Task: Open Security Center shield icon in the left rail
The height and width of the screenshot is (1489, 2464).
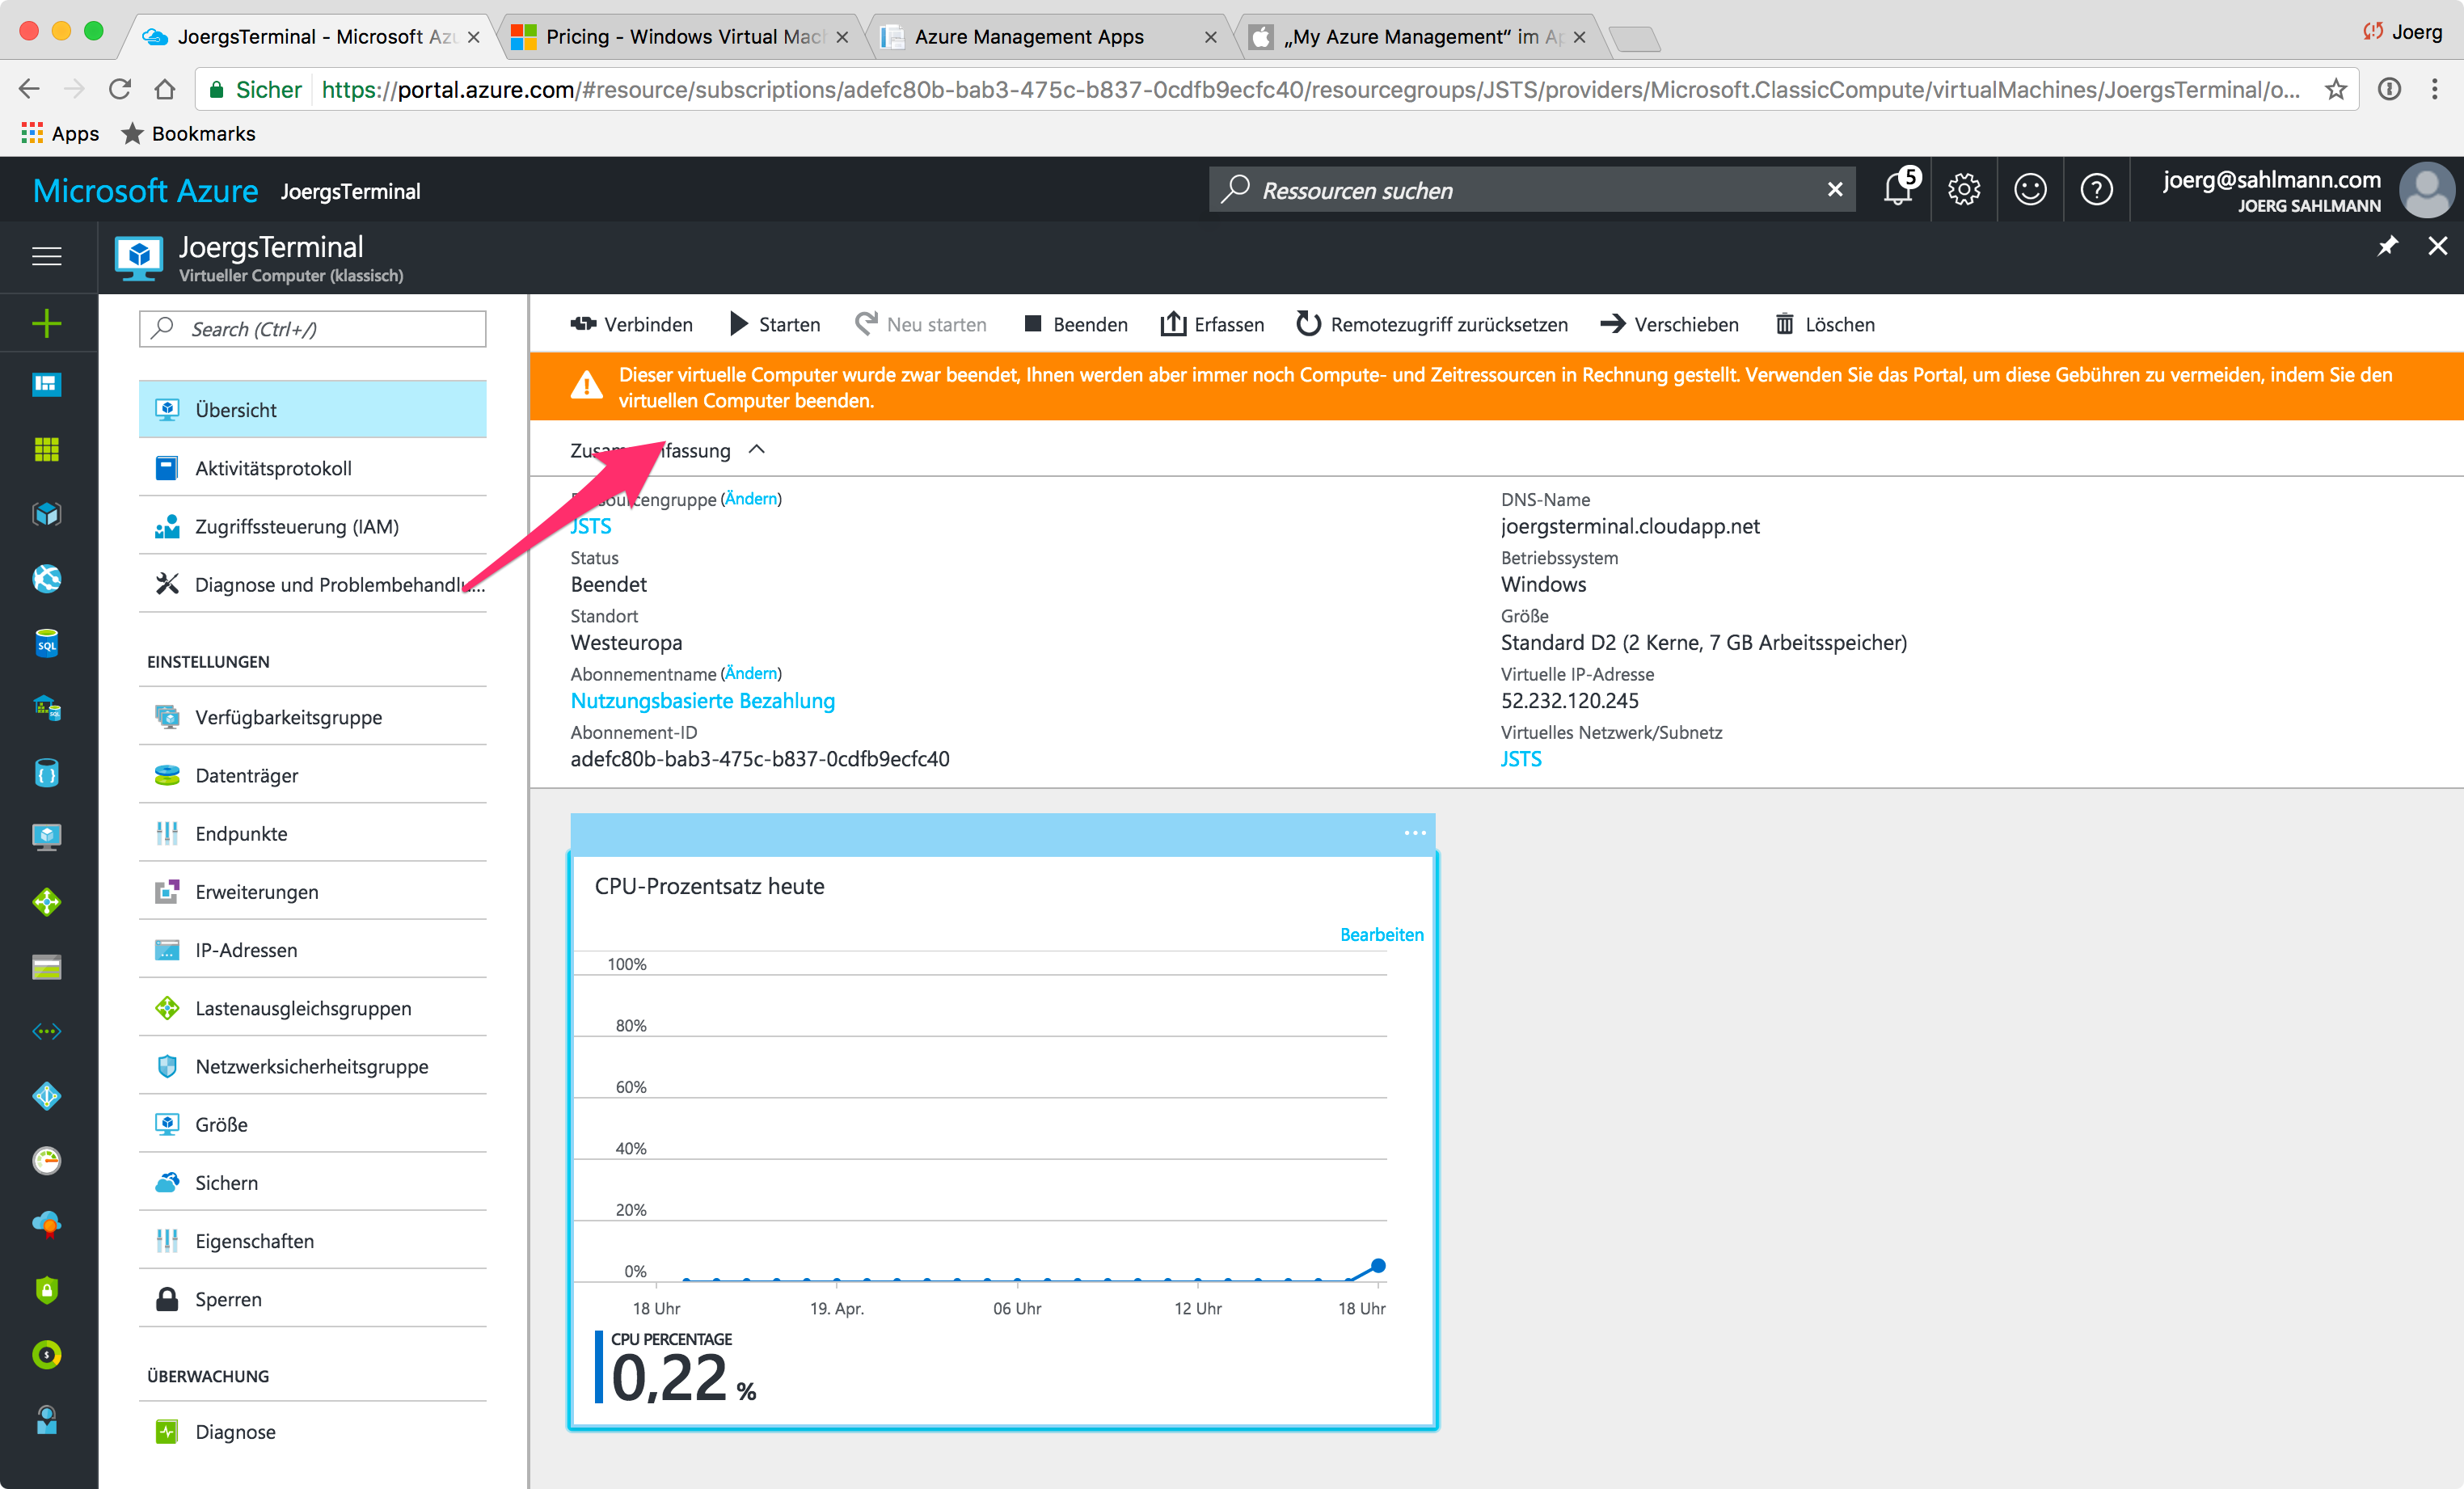Action: coord(47,1290)
